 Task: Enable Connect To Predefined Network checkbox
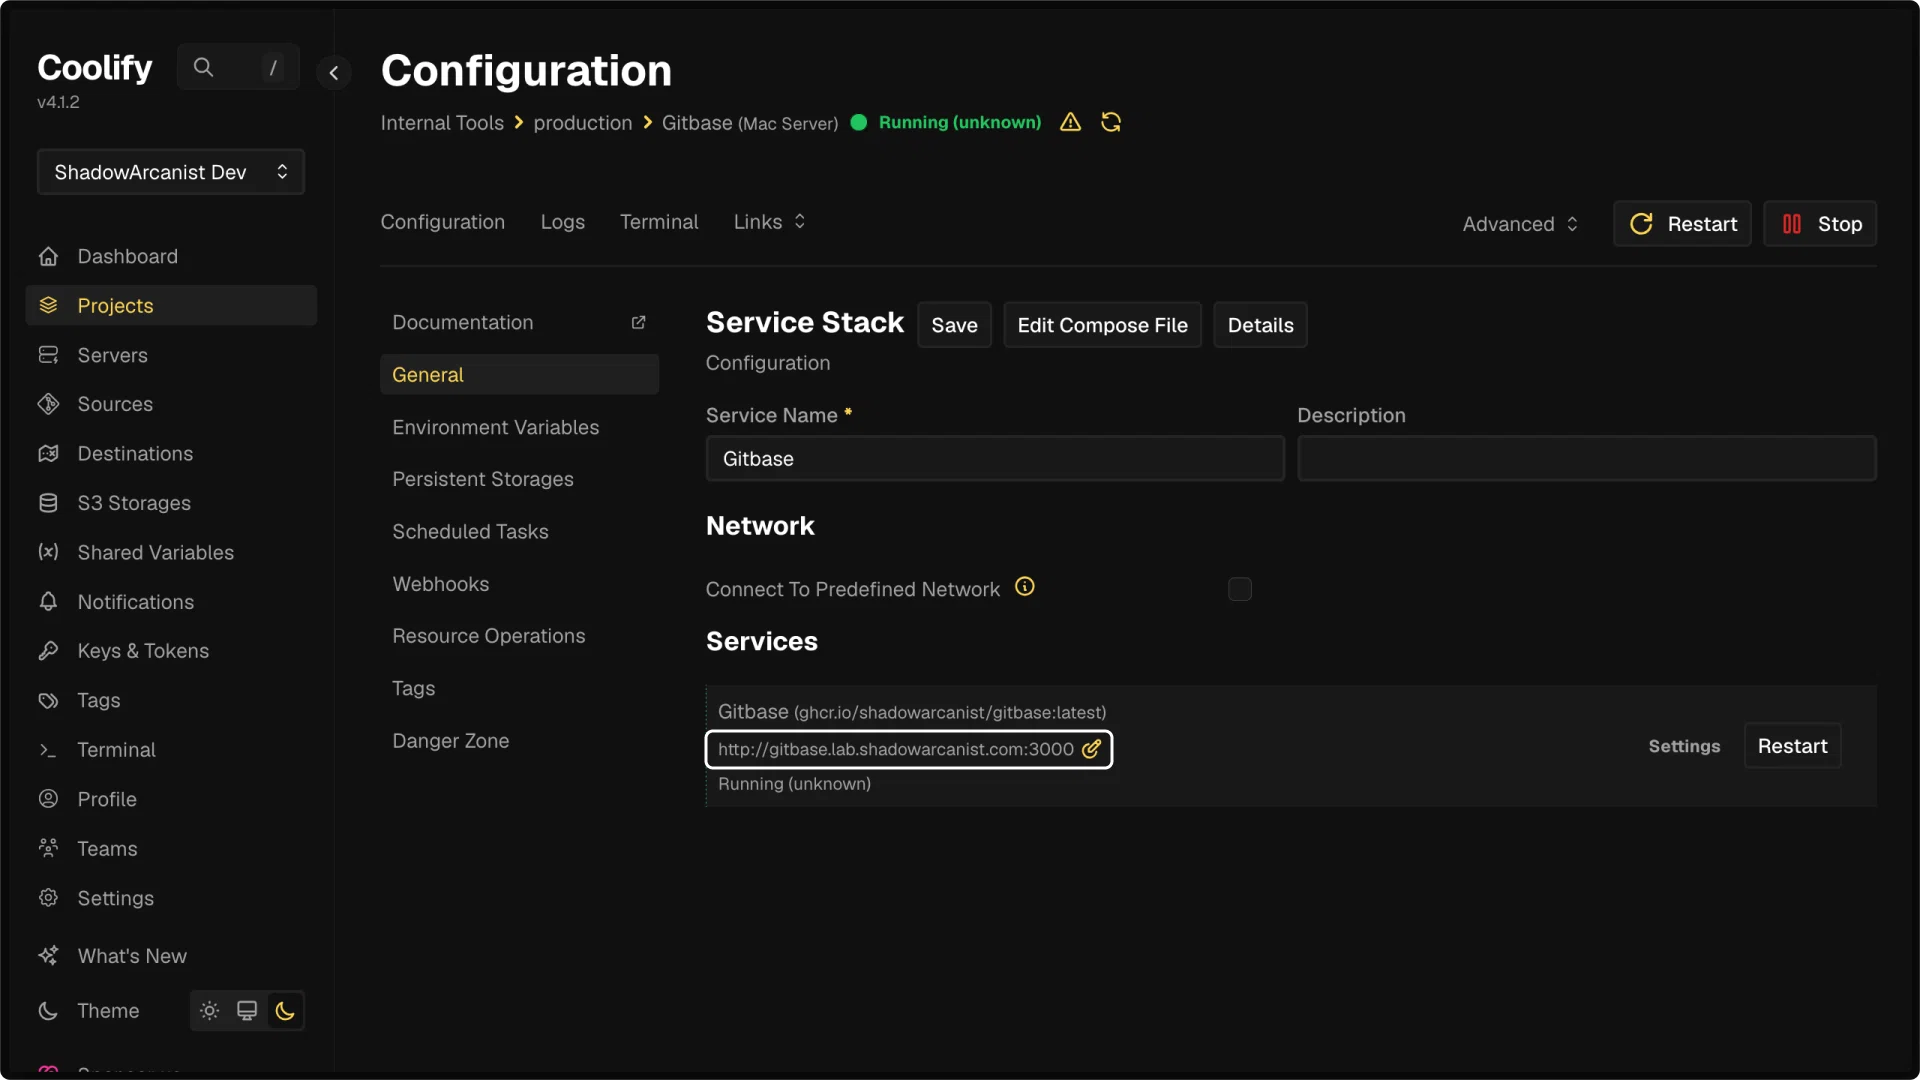click(x=1240, y=589)
